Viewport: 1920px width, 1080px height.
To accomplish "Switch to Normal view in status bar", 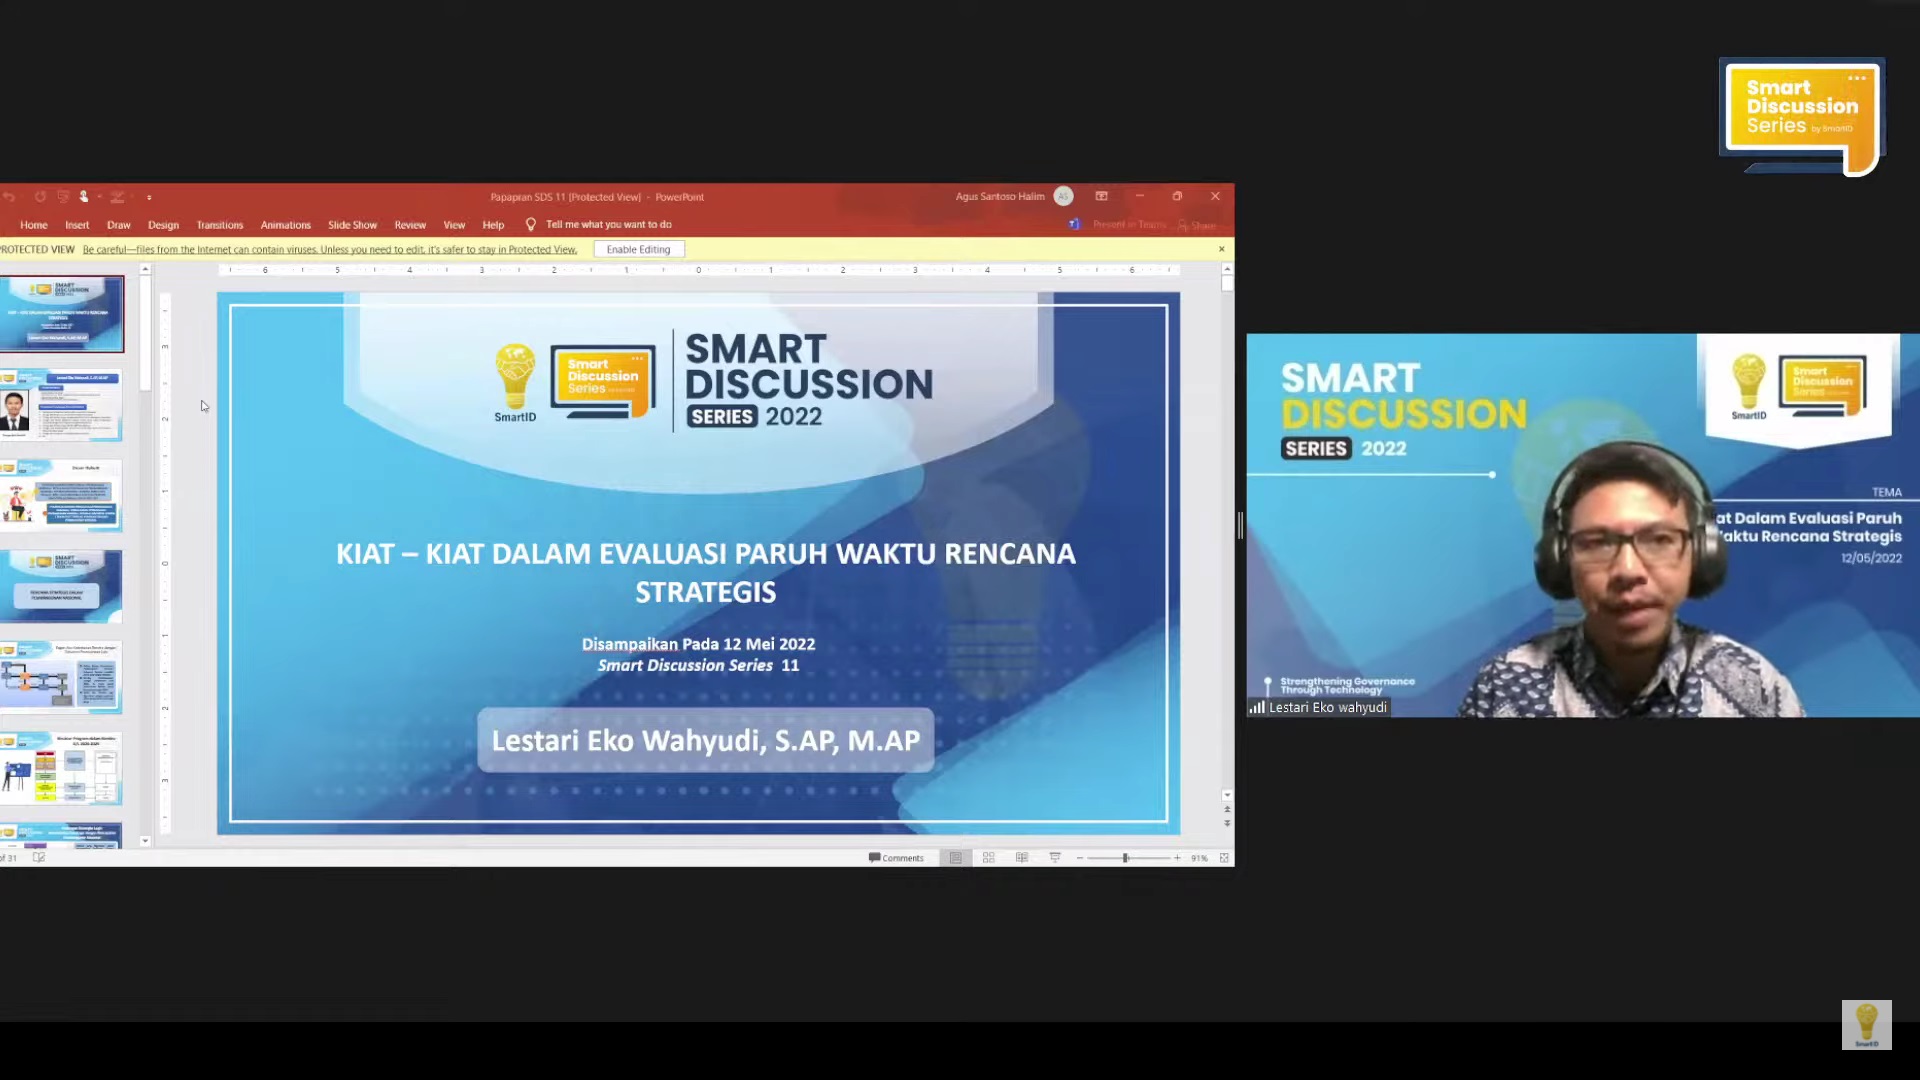I will tap(955, 858).
